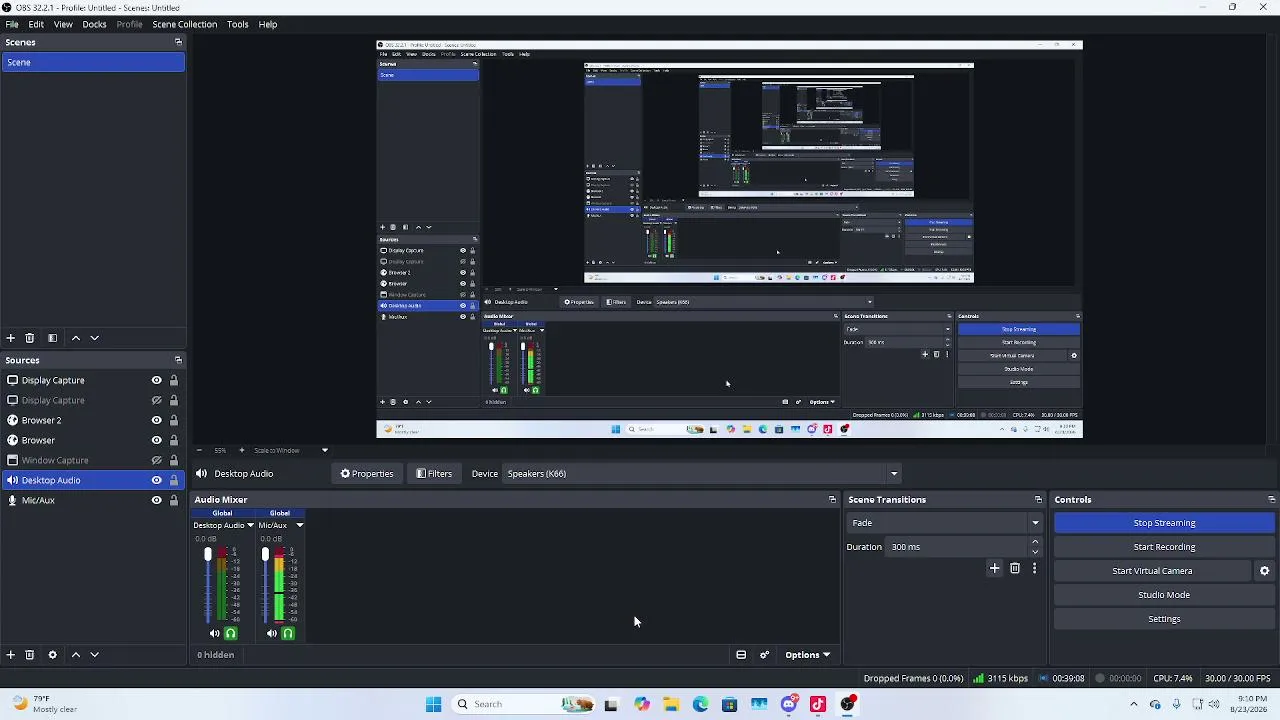Open Fade transition dropdown
The width and height of the screenshot is (1280, 720).
944,523
